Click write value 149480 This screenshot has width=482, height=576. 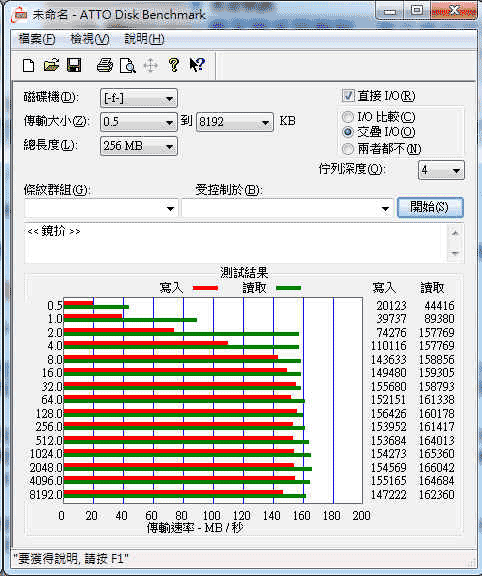click(x=389, y=373)
